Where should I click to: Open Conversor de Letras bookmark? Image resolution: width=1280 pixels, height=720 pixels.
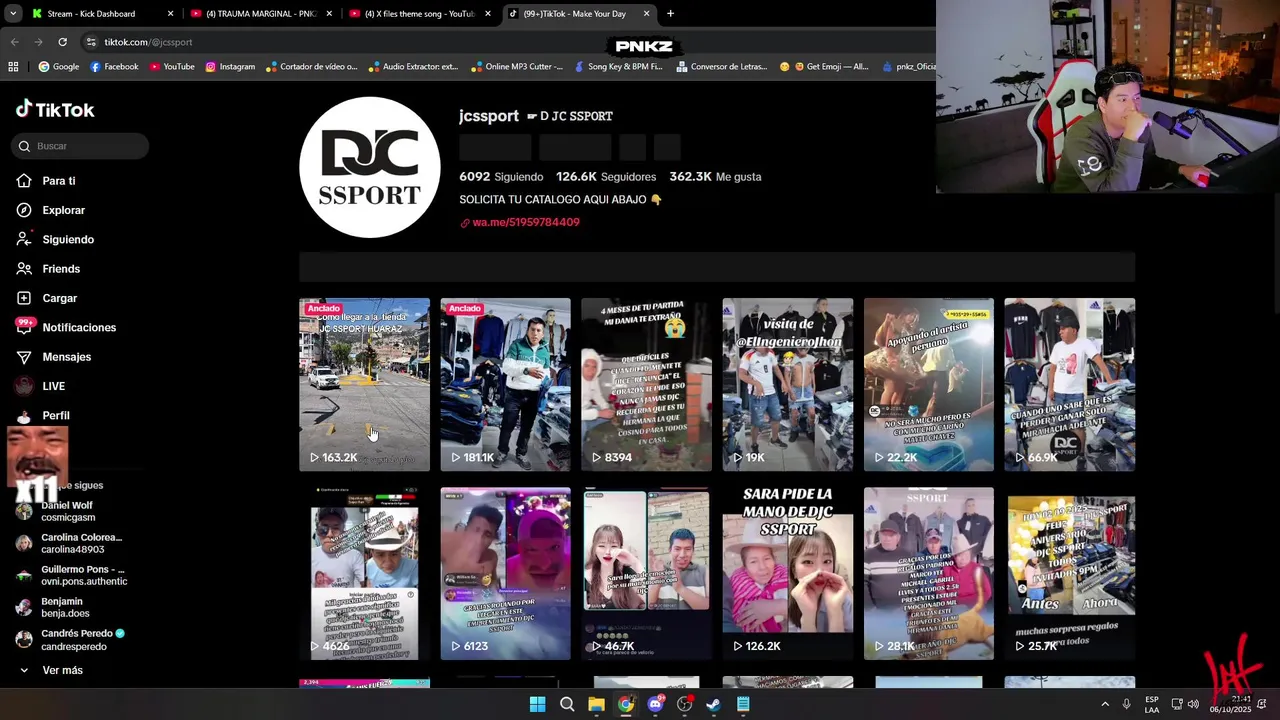point(722,67)
